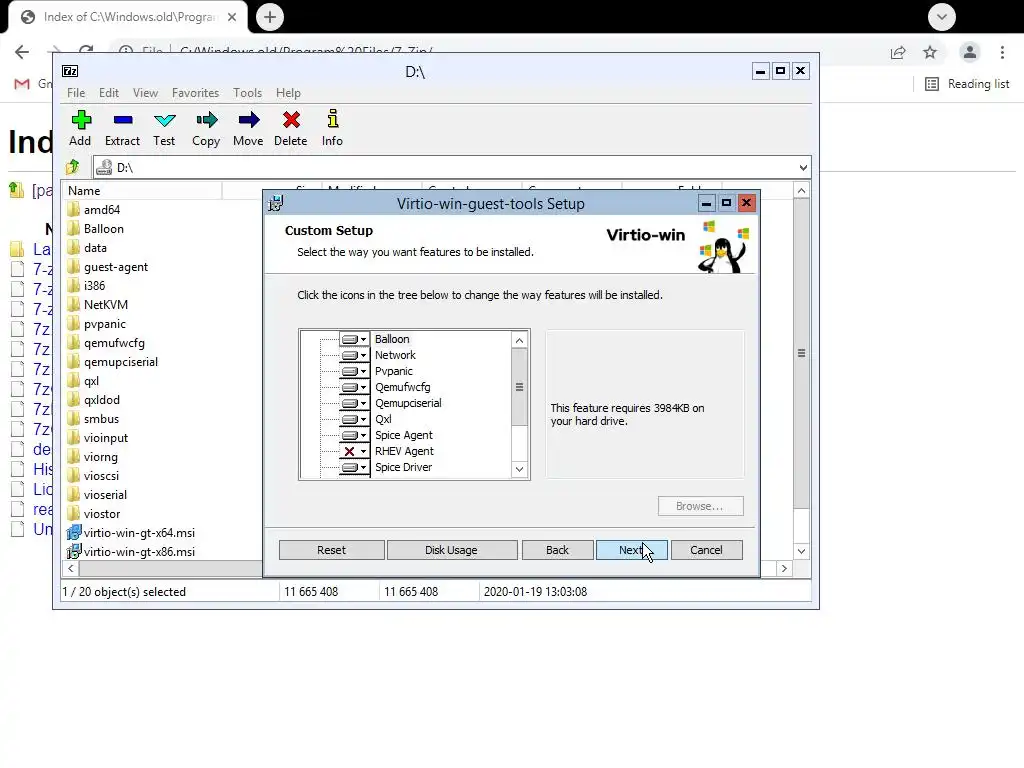Viewport: 1024px width, 768px height.
Task: Open Chrome profile avatar menu
Action: coord(970,52)
